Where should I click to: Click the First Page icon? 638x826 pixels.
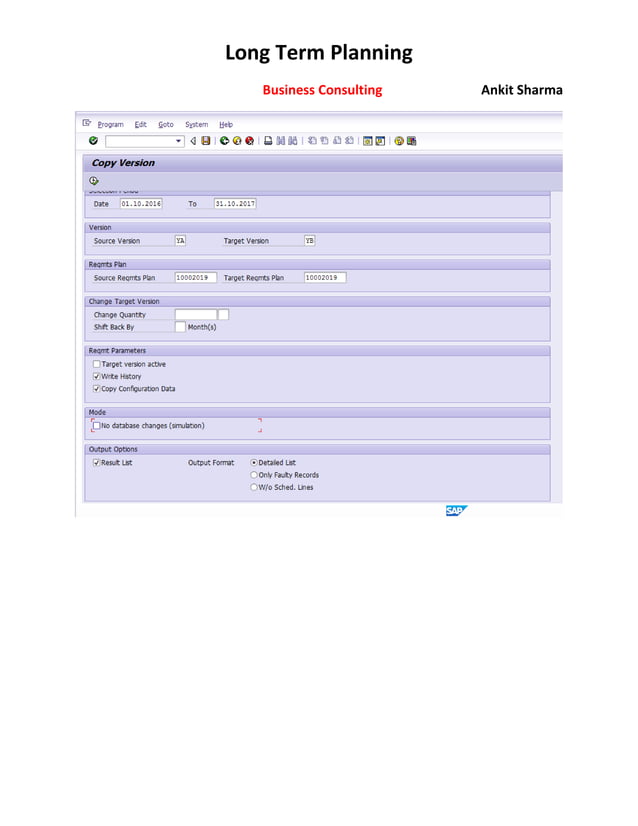click(312, 141)
